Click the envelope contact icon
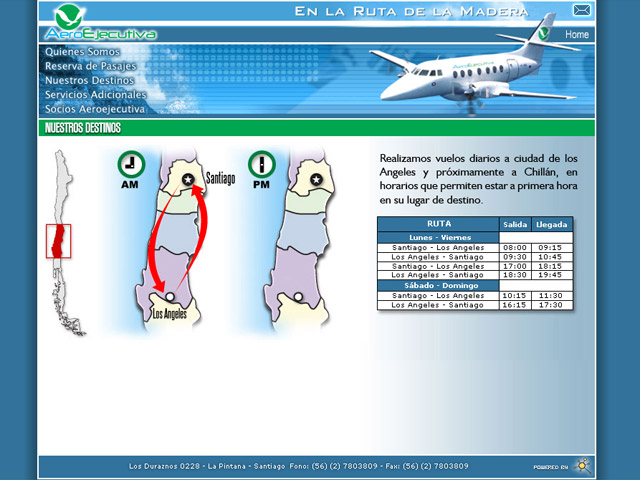 point(581,10)
